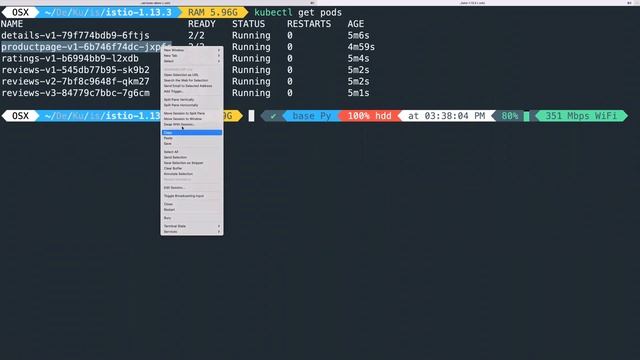
Task: Click the terminal cursor block
Action: 251,116
